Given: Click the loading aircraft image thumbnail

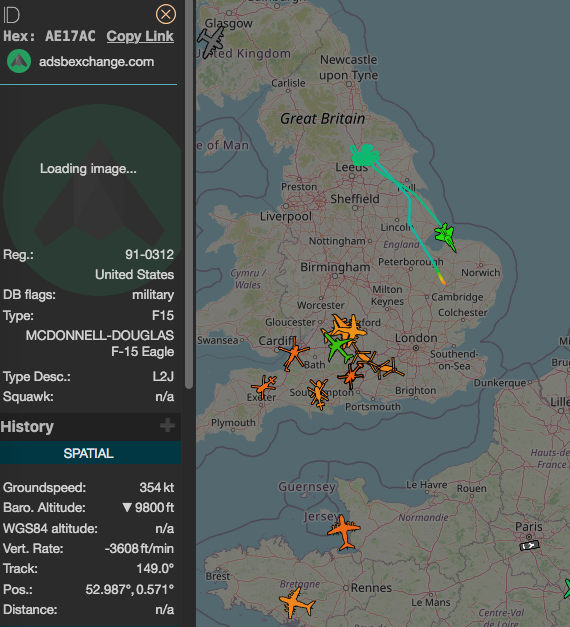Looking at the screenshot, I should click(92, 200).
